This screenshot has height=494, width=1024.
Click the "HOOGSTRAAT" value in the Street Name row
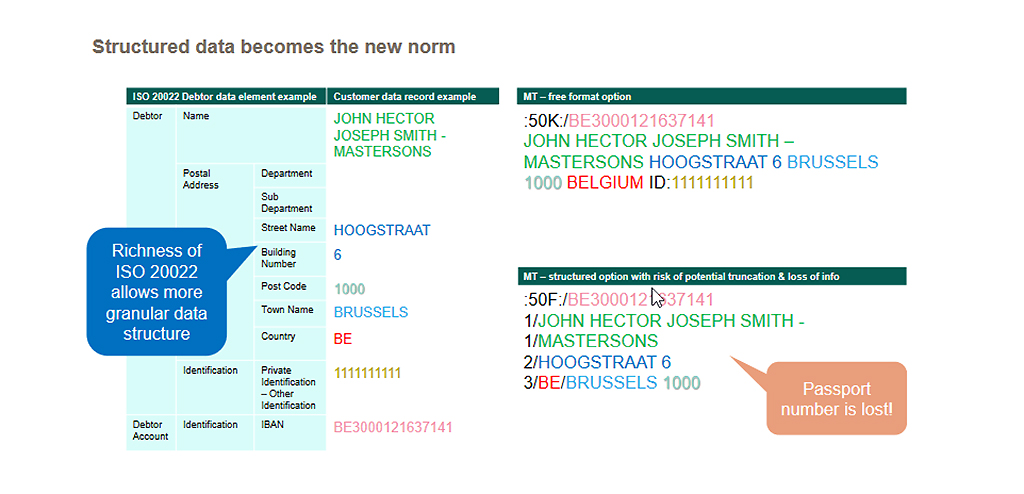tap(382, 230)
